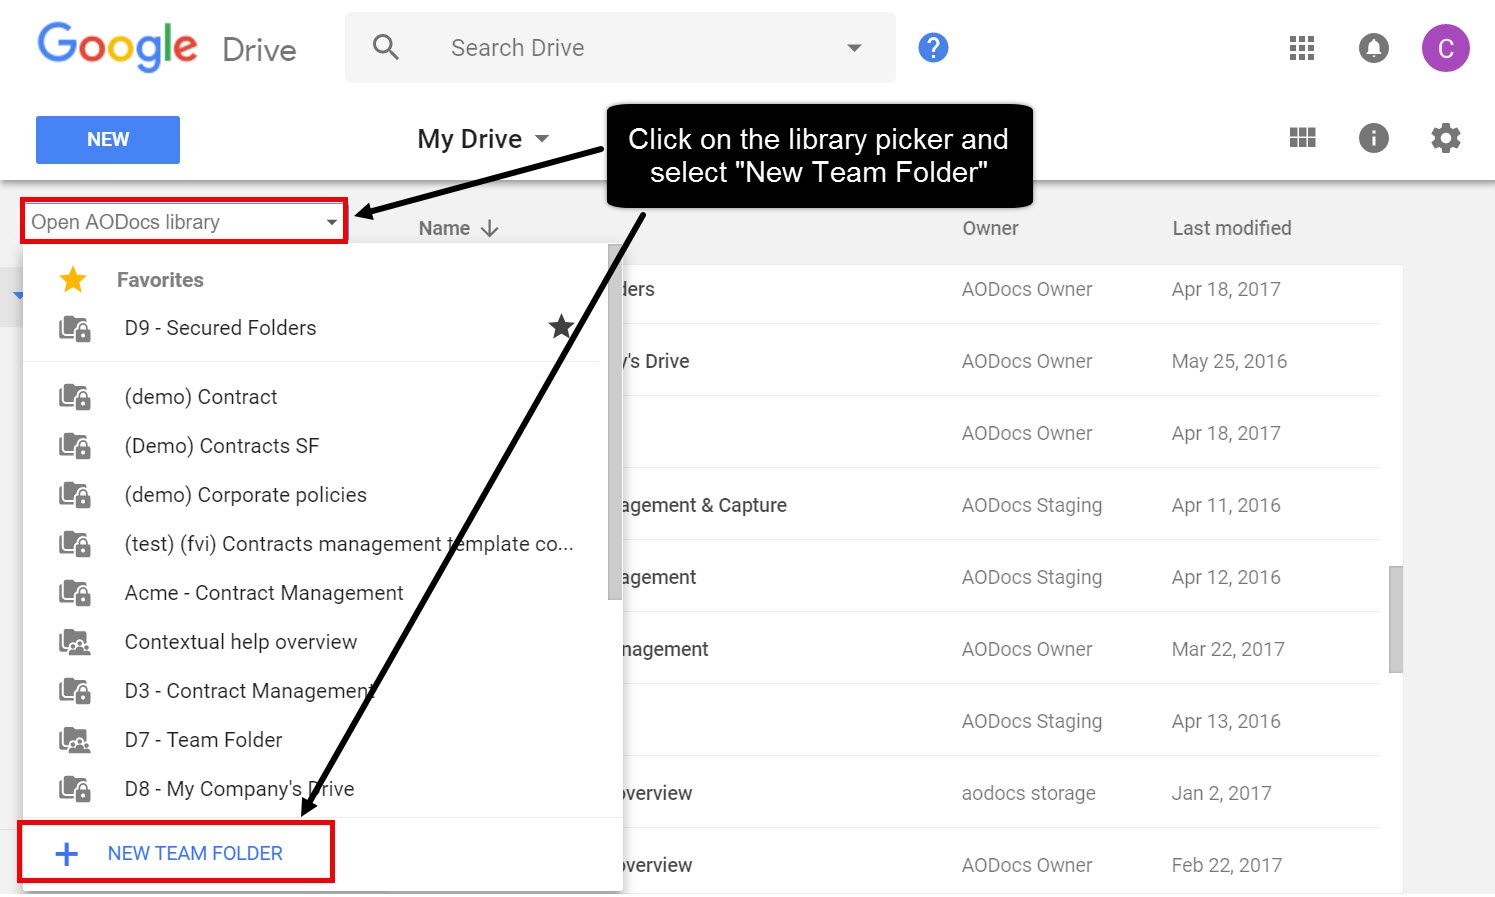Click the row modified Mar 22, 2017
Viewport: 1495px width, 897px height.
tap(1000, 649)
